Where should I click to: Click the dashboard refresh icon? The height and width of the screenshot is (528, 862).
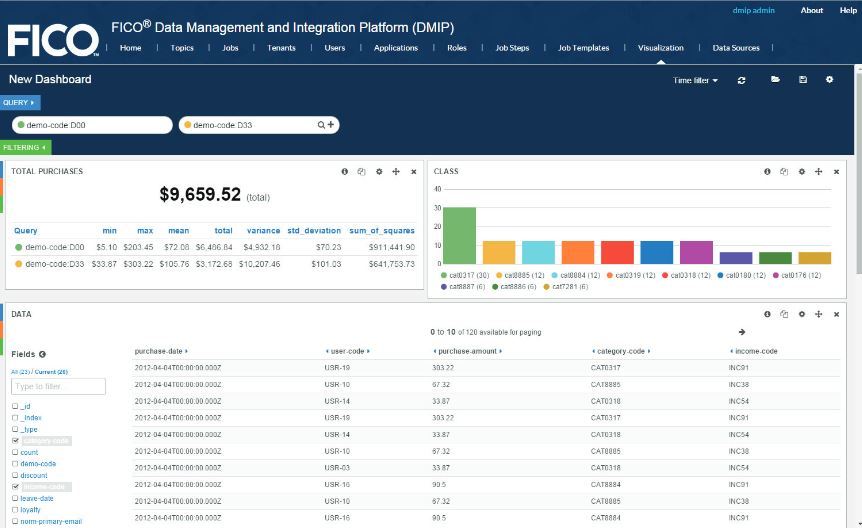click(741, 80)
